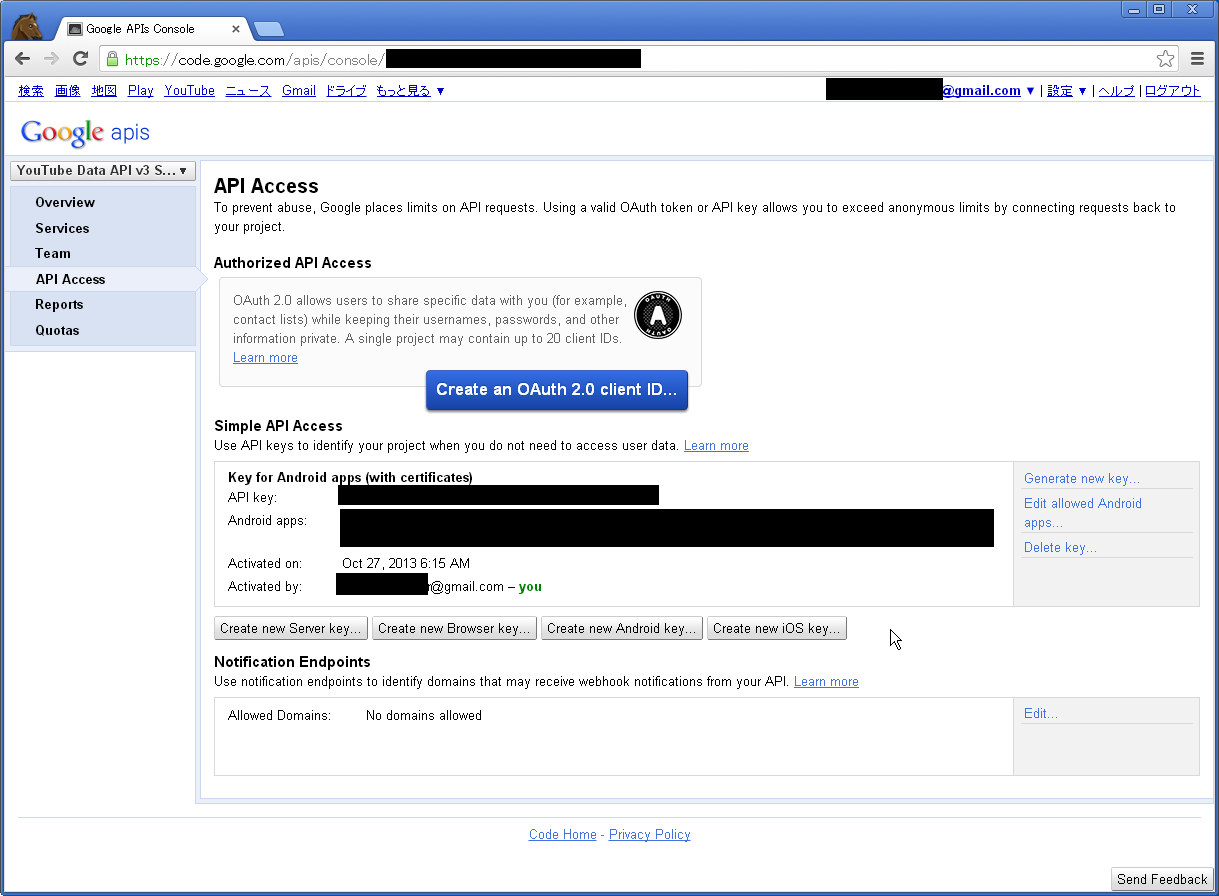The image size is (1219, 896).
Task: Click Key for Android apps heading
Action: coord(350,477)
